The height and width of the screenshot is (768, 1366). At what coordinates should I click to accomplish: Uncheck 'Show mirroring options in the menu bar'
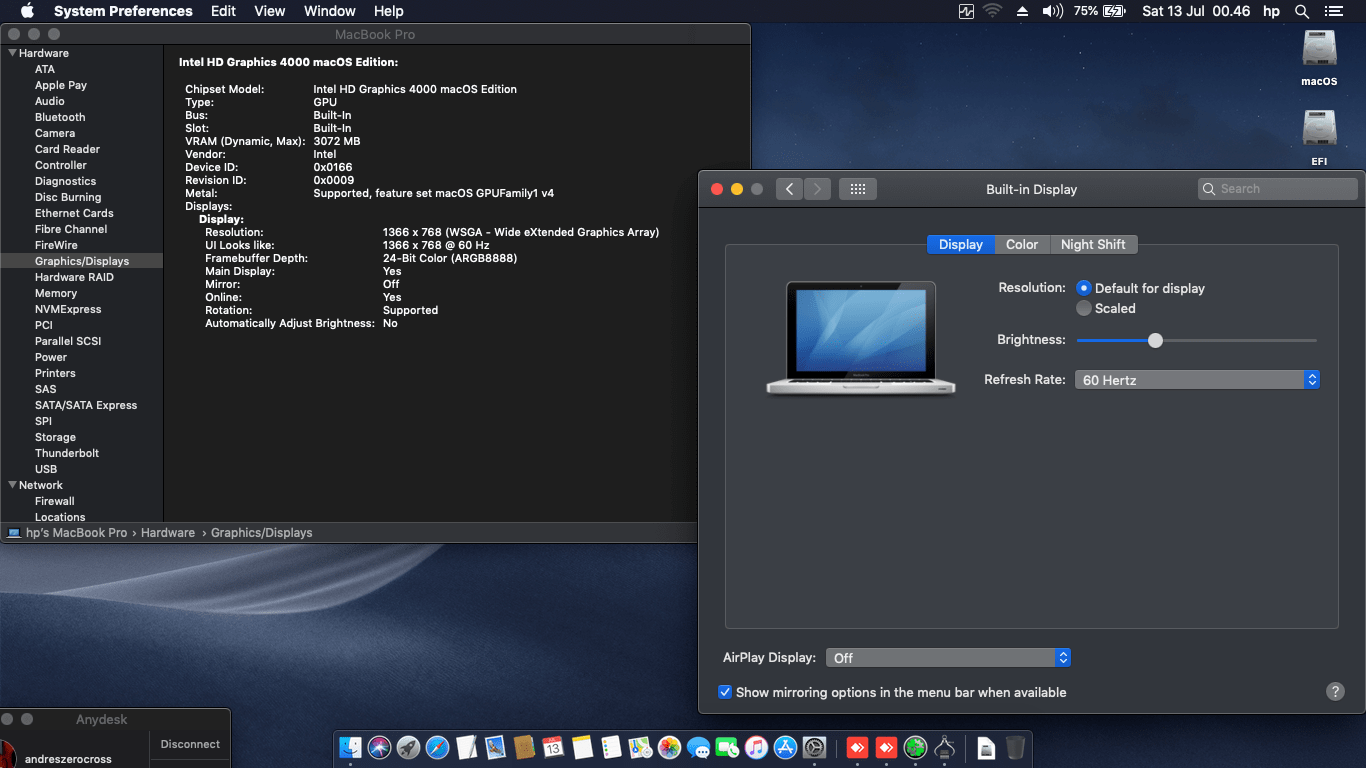(x=725, y=692)
